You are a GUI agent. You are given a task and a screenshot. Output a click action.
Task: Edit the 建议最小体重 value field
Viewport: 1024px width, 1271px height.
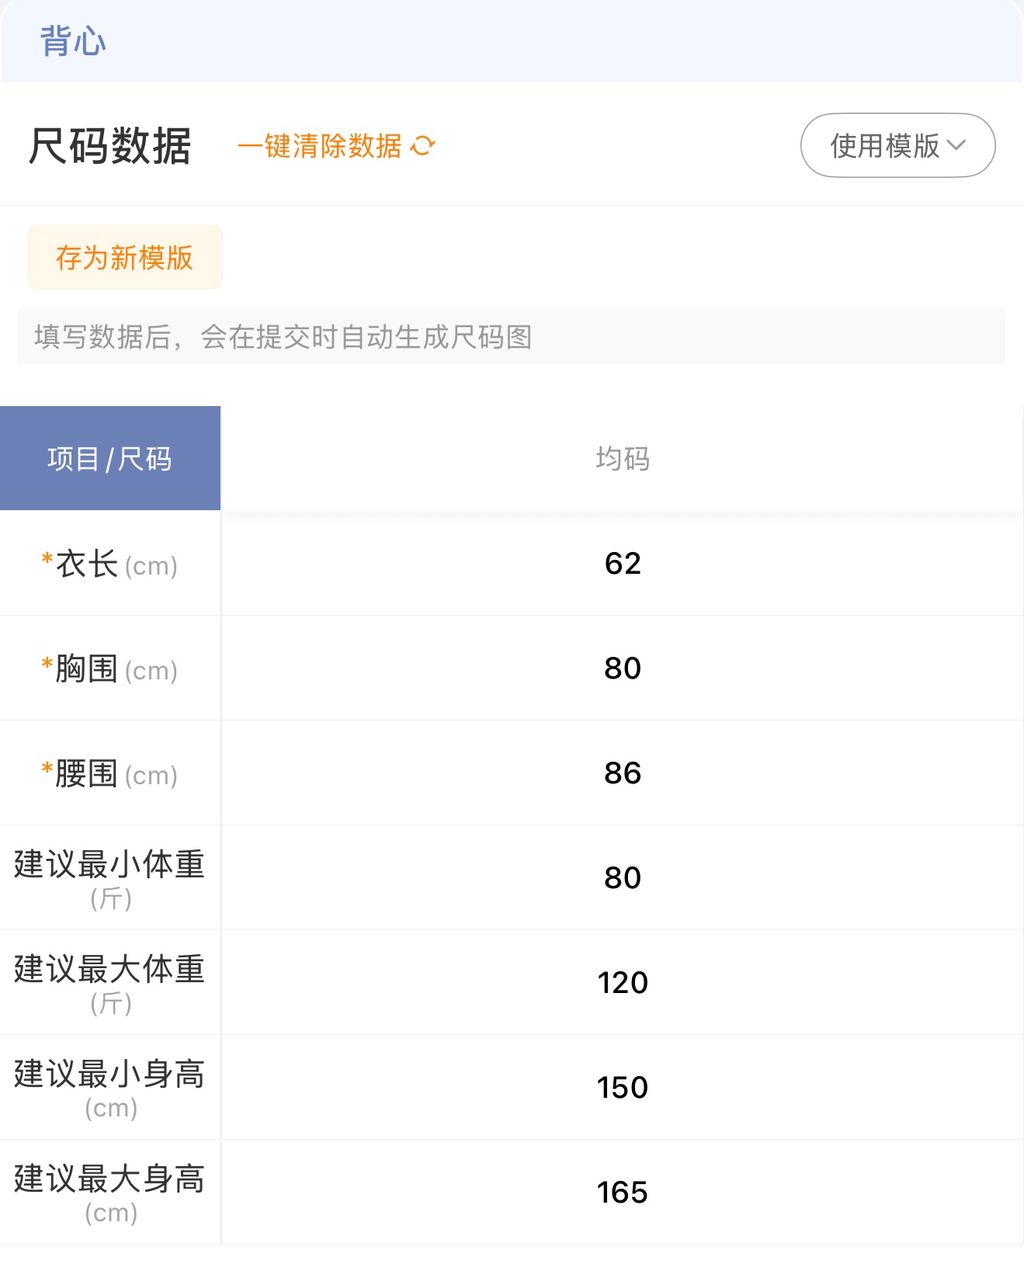(x=622, y=878)
